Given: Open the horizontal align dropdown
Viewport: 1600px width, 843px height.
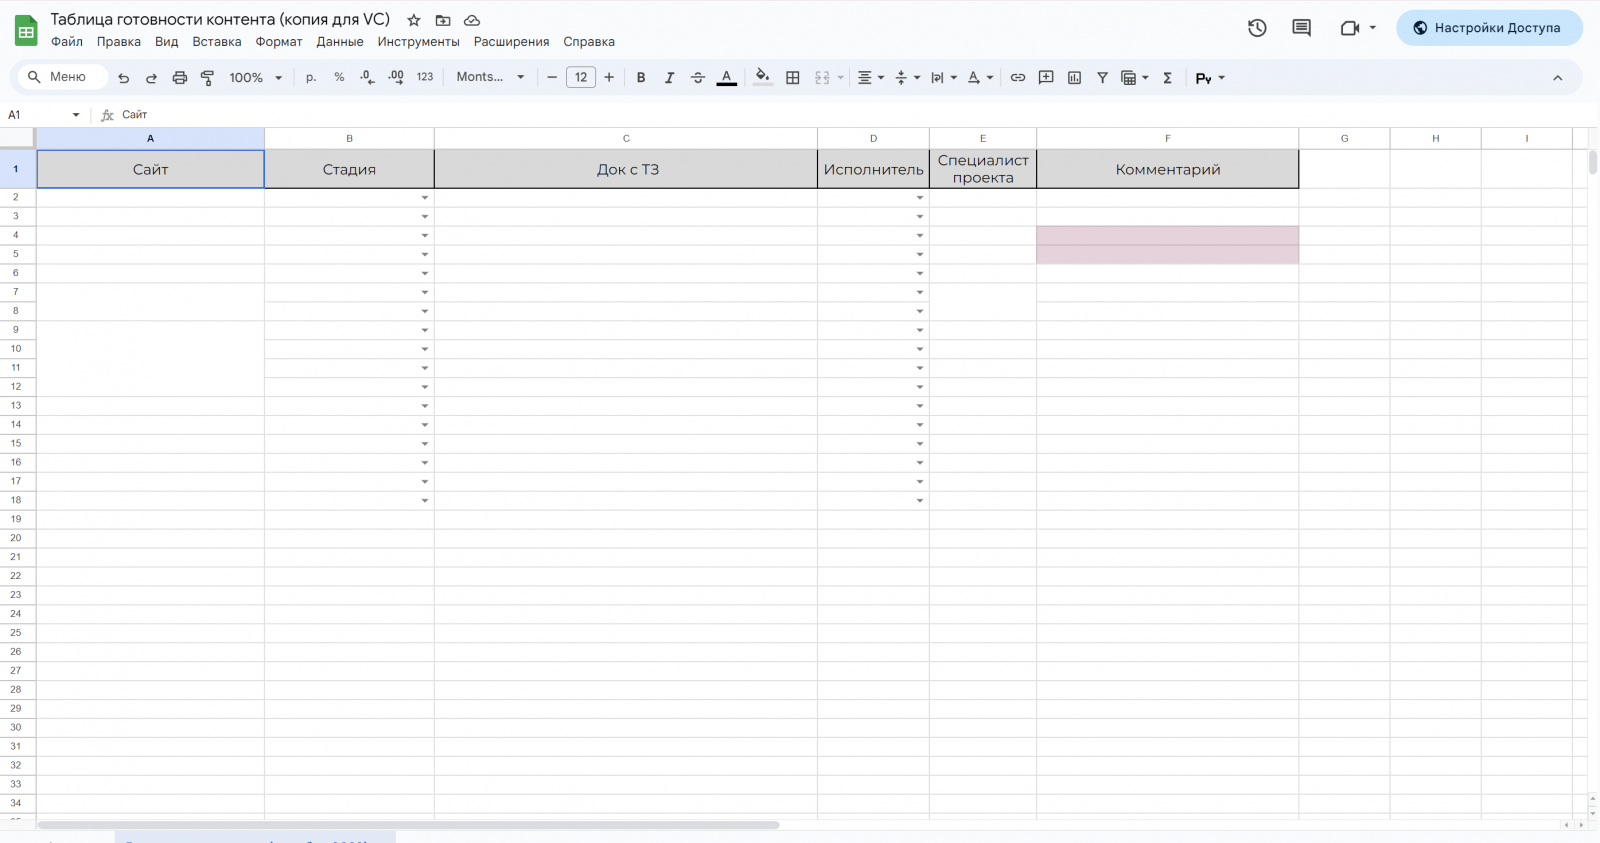Looking at the screenshot, I should tap(871, 78).
